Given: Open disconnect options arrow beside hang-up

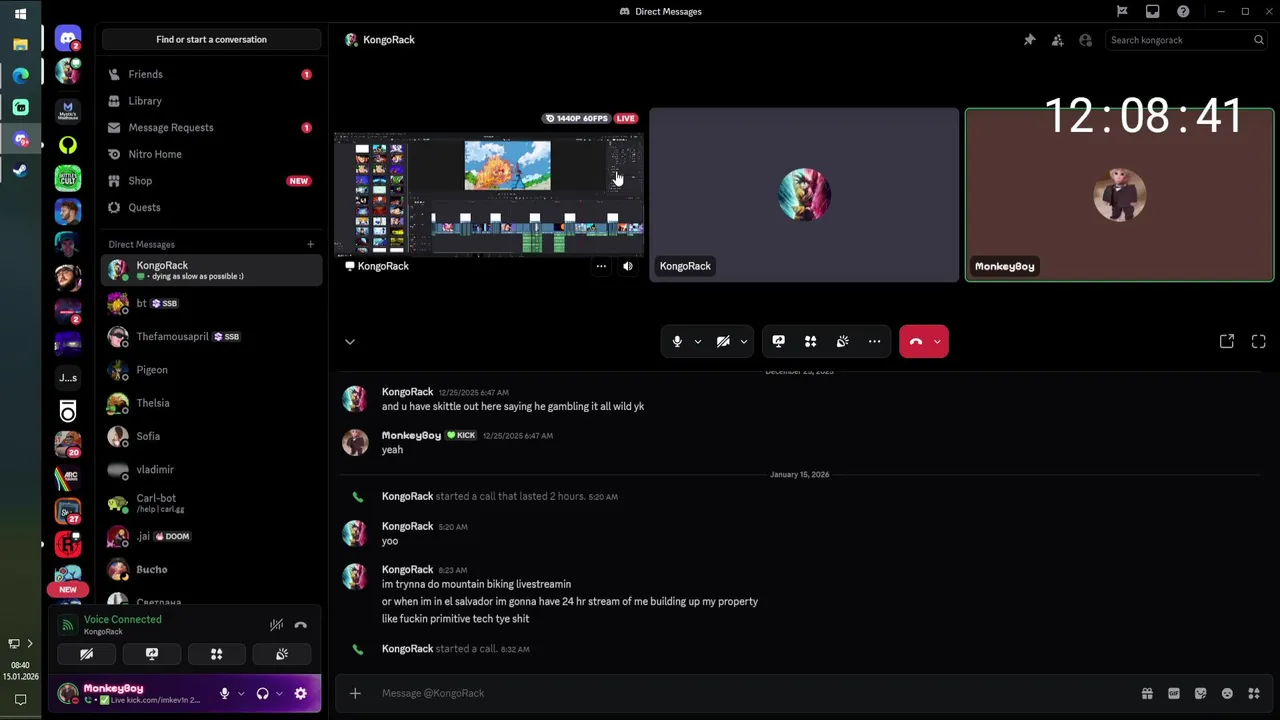Looking at the screenshot, I should click(937, 342).
